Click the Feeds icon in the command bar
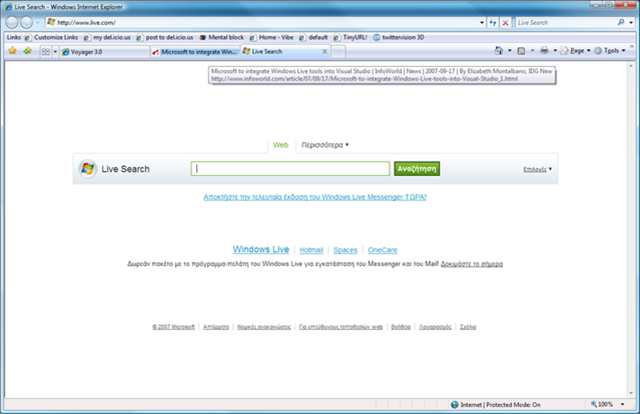 [521, 51]
